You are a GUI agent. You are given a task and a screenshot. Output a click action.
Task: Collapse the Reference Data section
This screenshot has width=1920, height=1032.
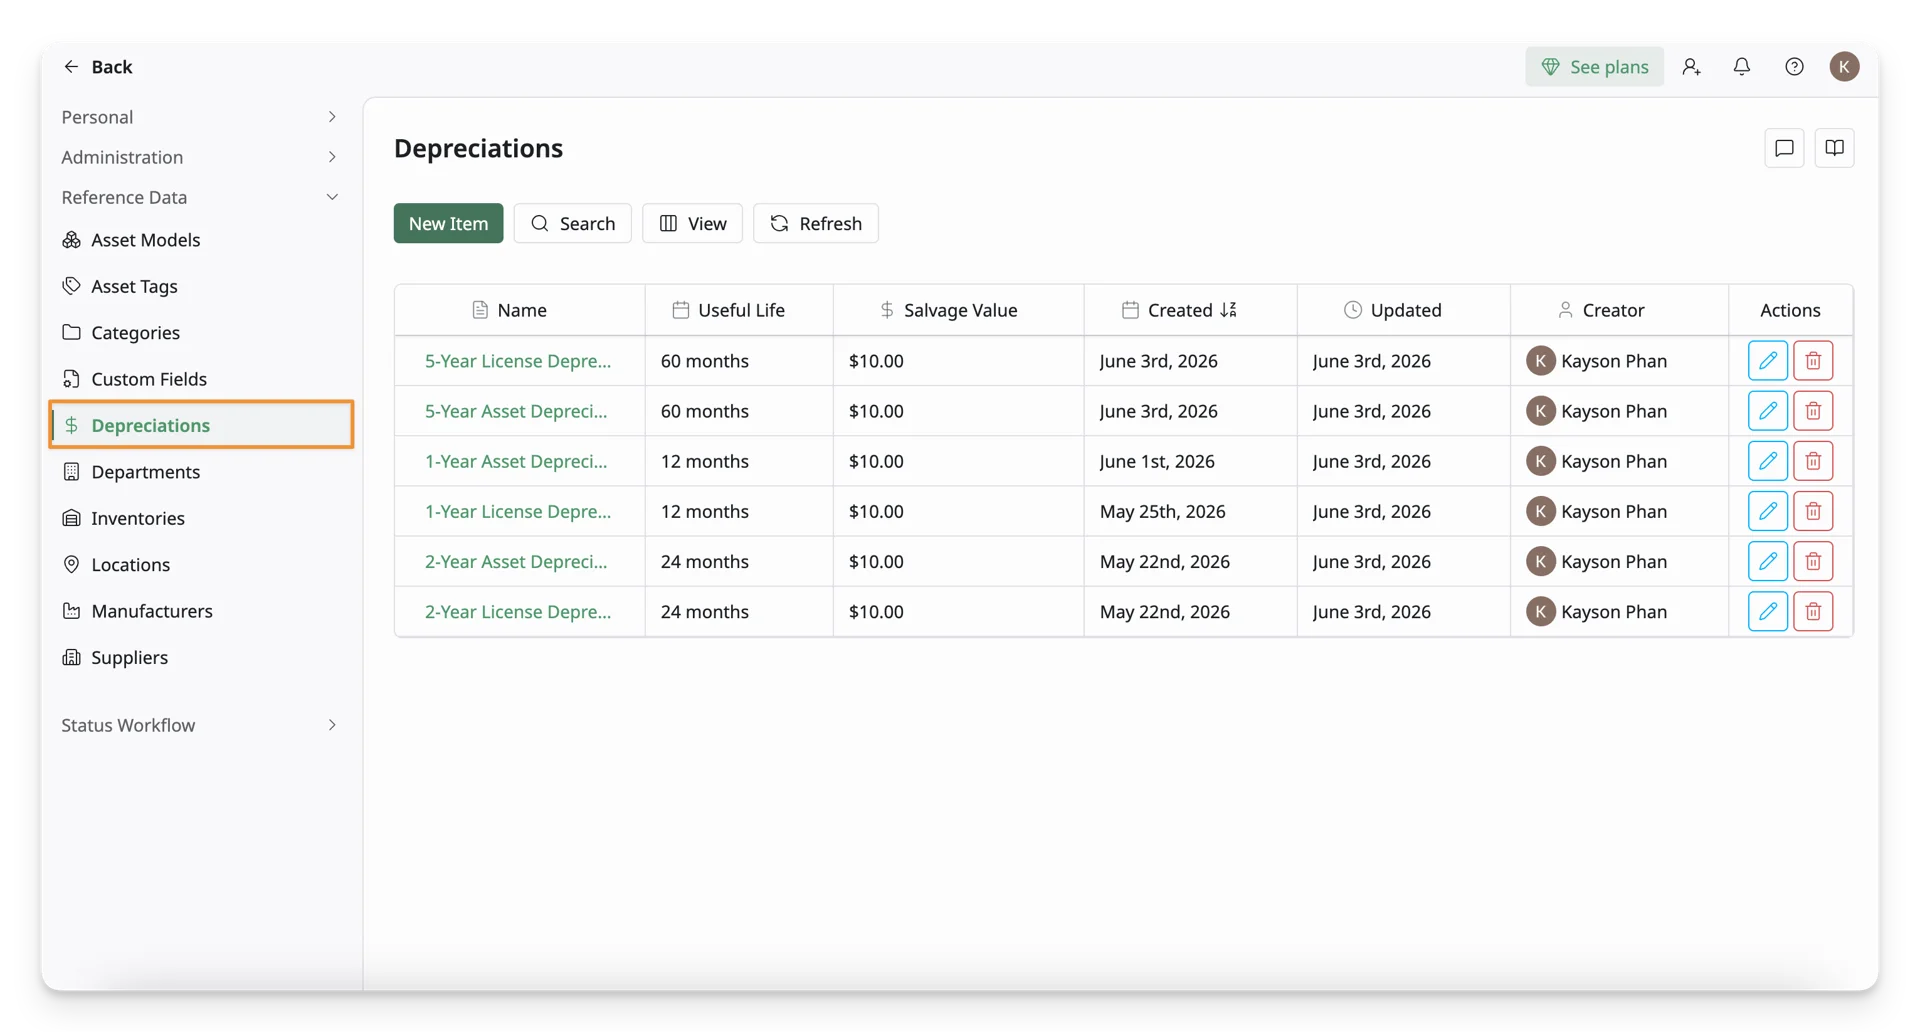200,197
